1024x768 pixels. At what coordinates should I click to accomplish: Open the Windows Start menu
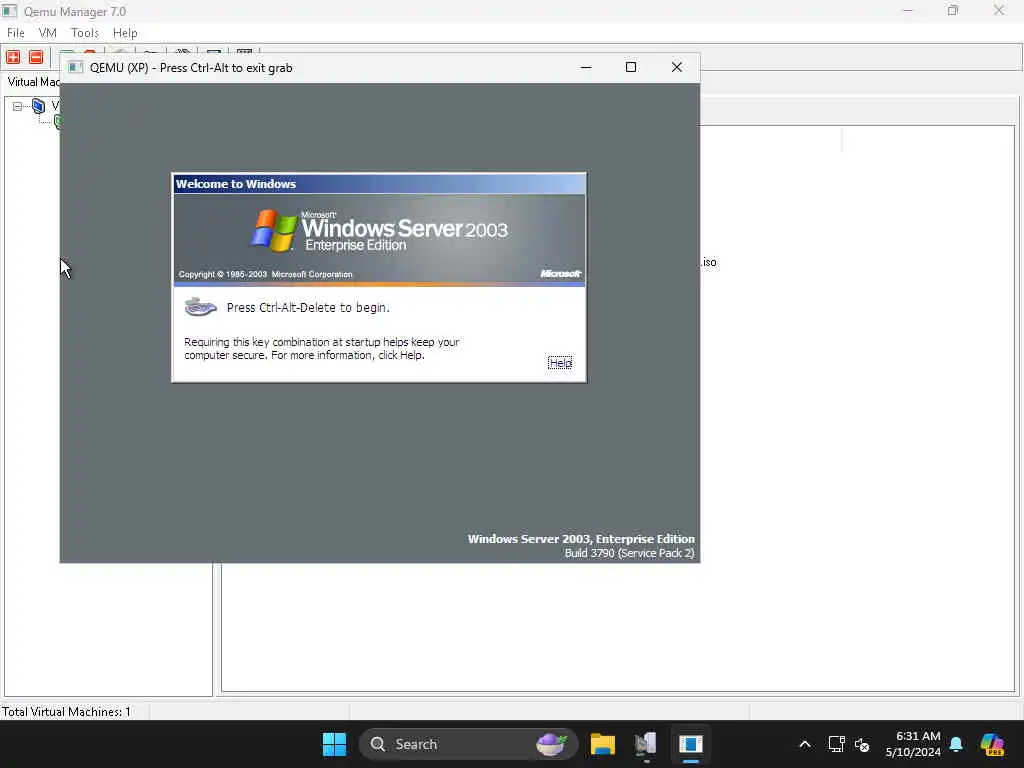(334, 744)
